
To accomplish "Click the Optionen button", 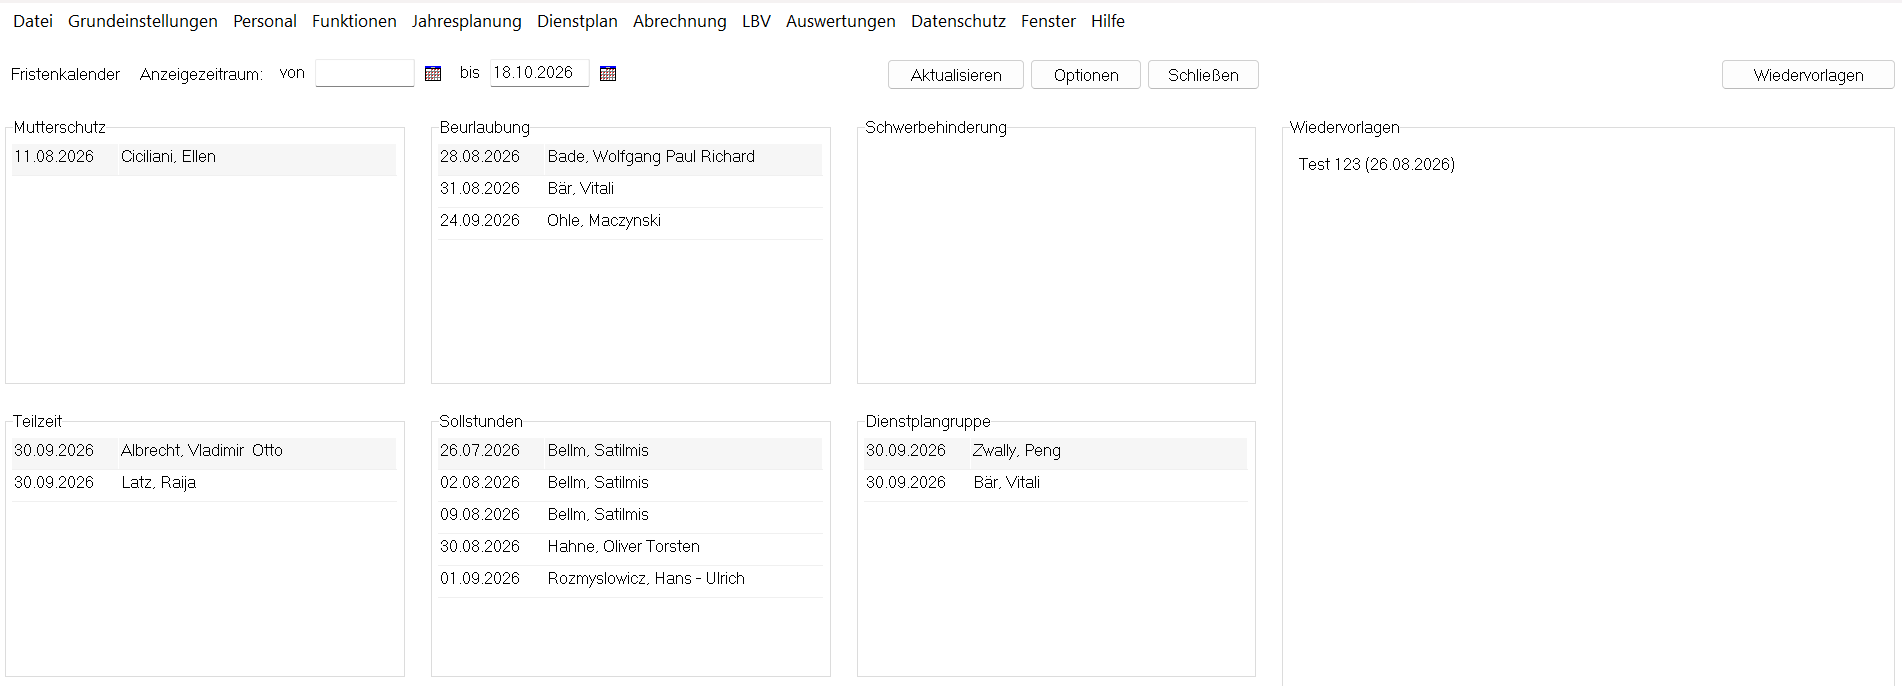I will [x=1086, y=75].
